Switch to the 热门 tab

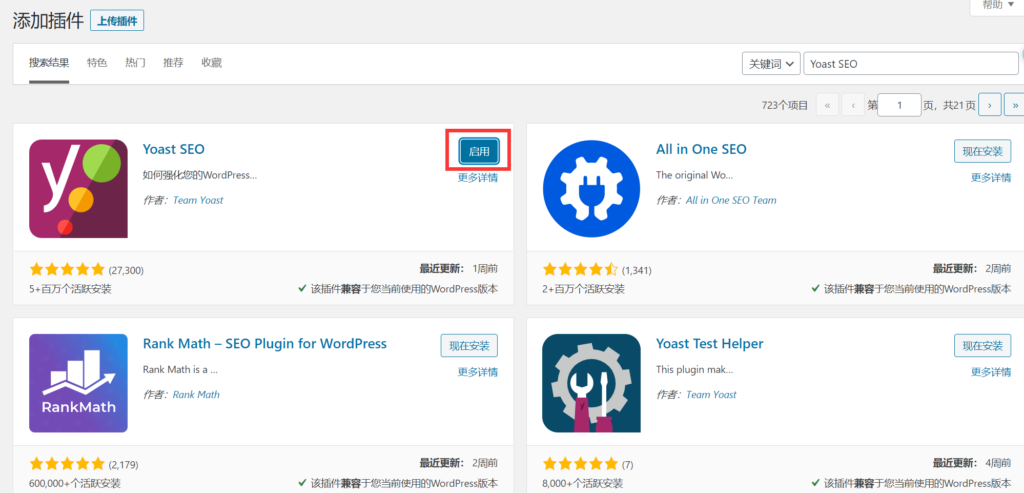[x=135, y=63]
